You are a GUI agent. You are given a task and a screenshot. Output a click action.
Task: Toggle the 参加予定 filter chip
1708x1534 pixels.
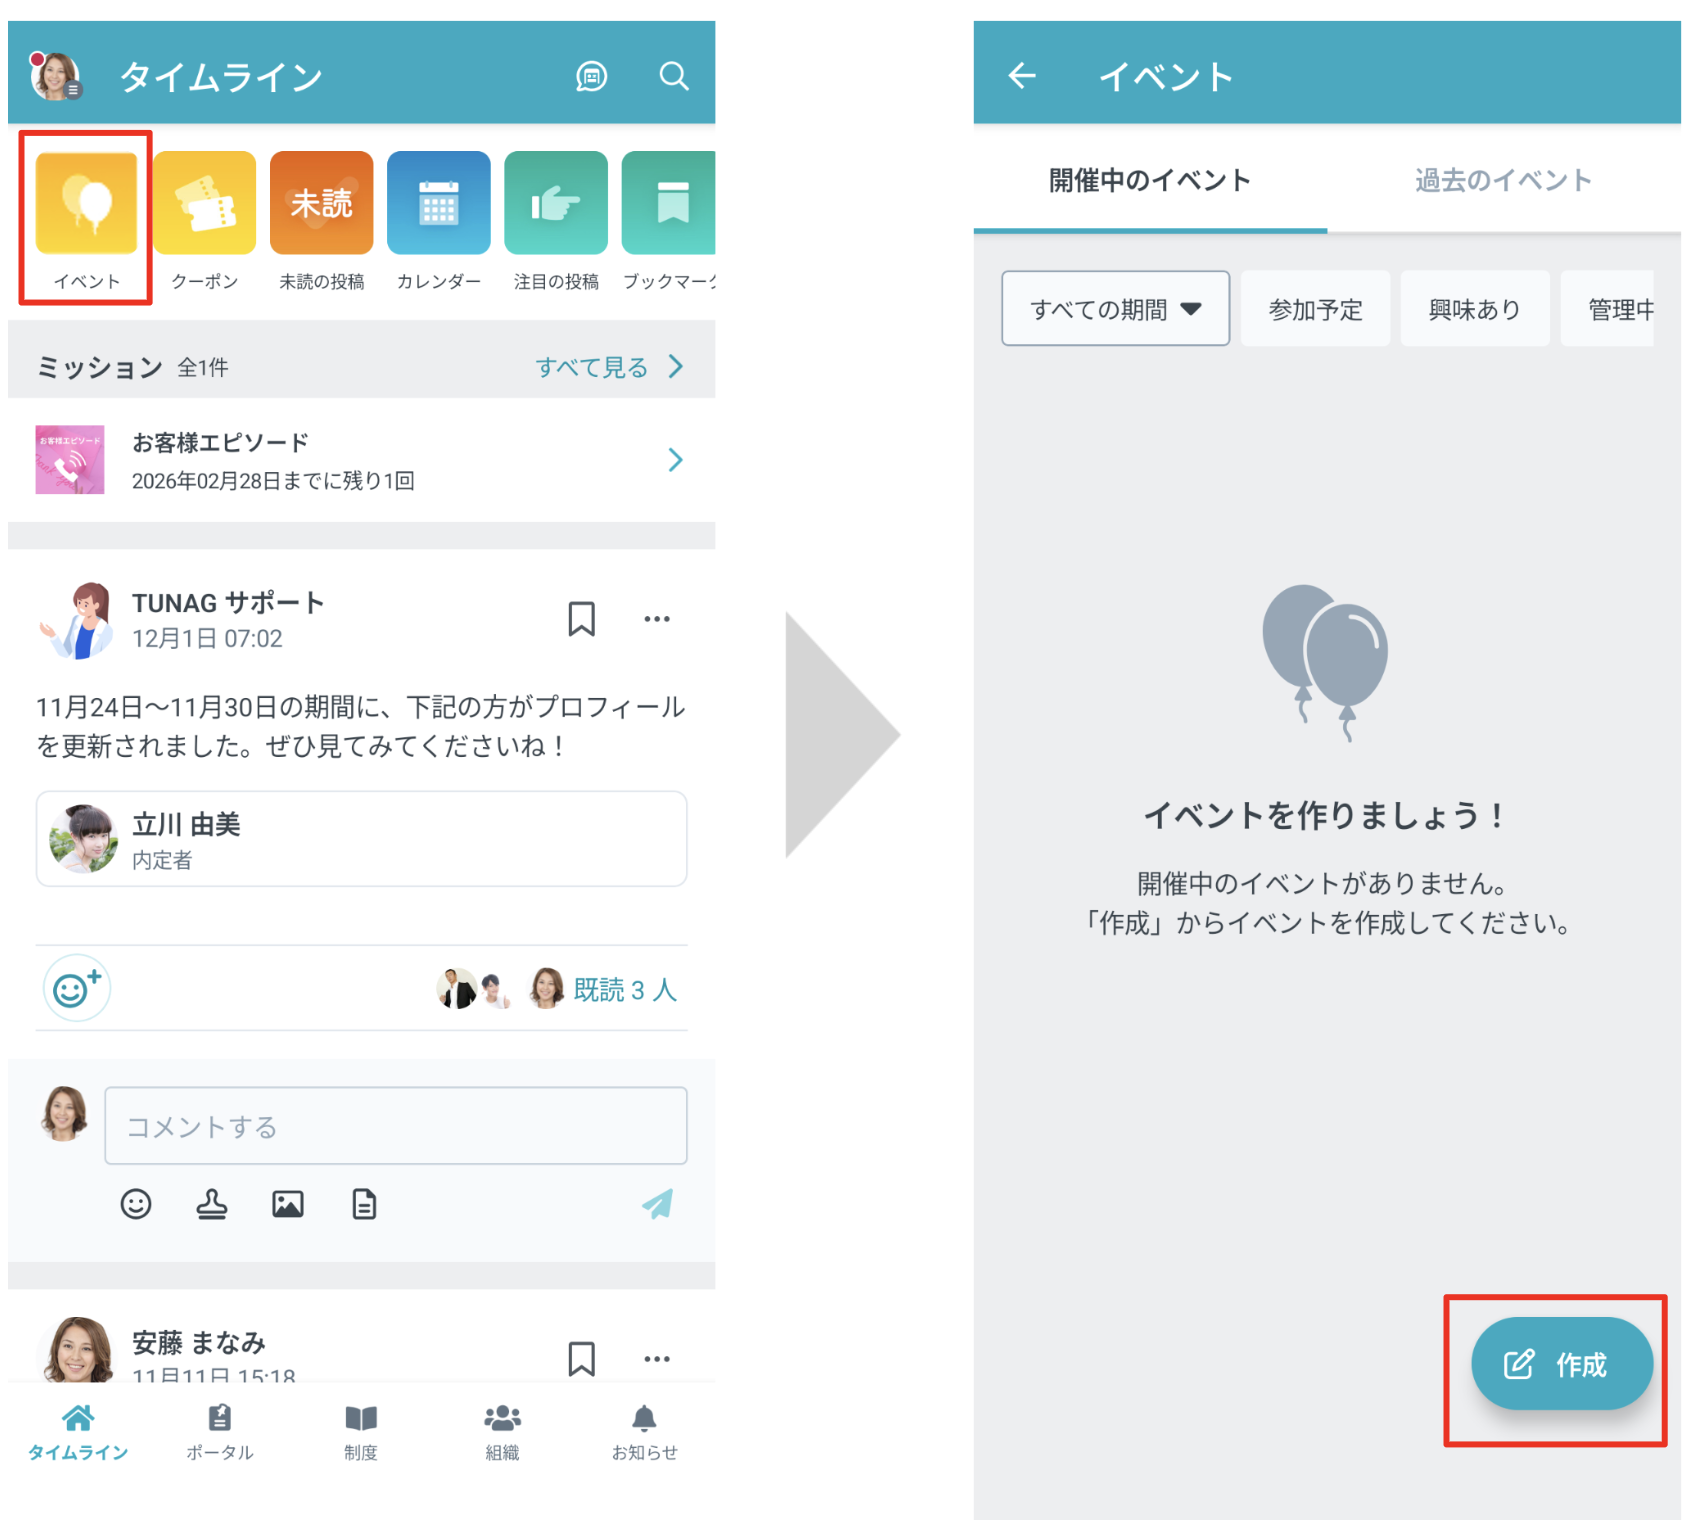coord(1315,310)
